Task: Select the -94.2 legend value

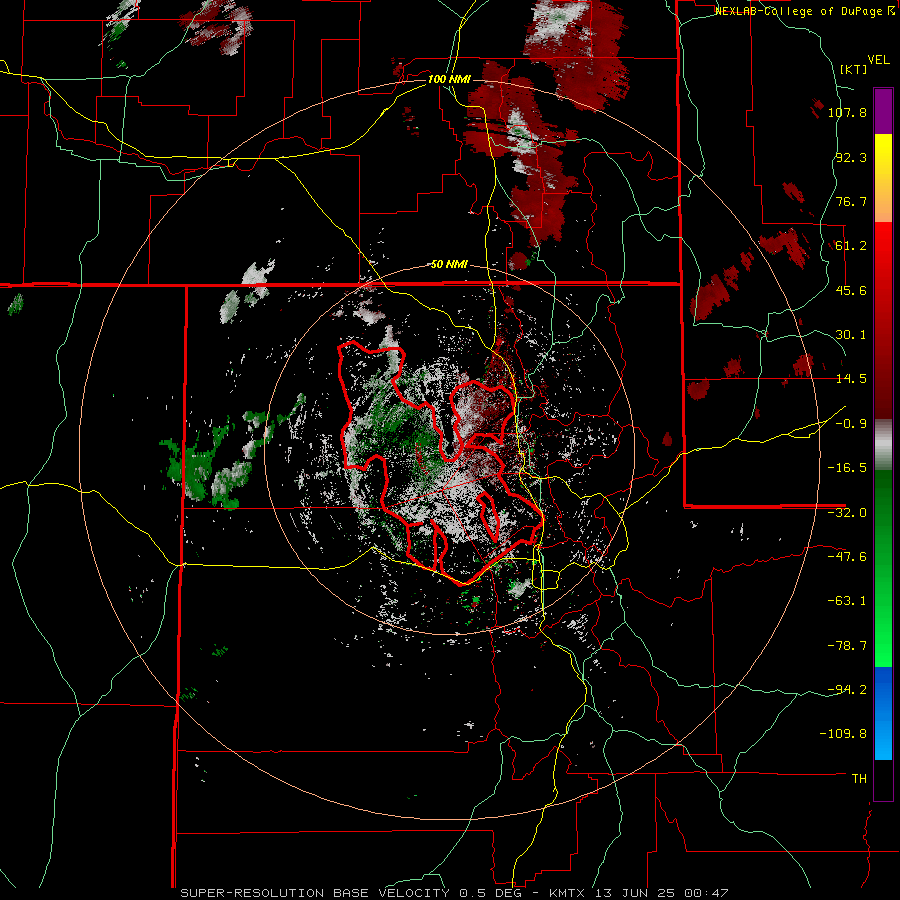Action: [x=847, y=690]
